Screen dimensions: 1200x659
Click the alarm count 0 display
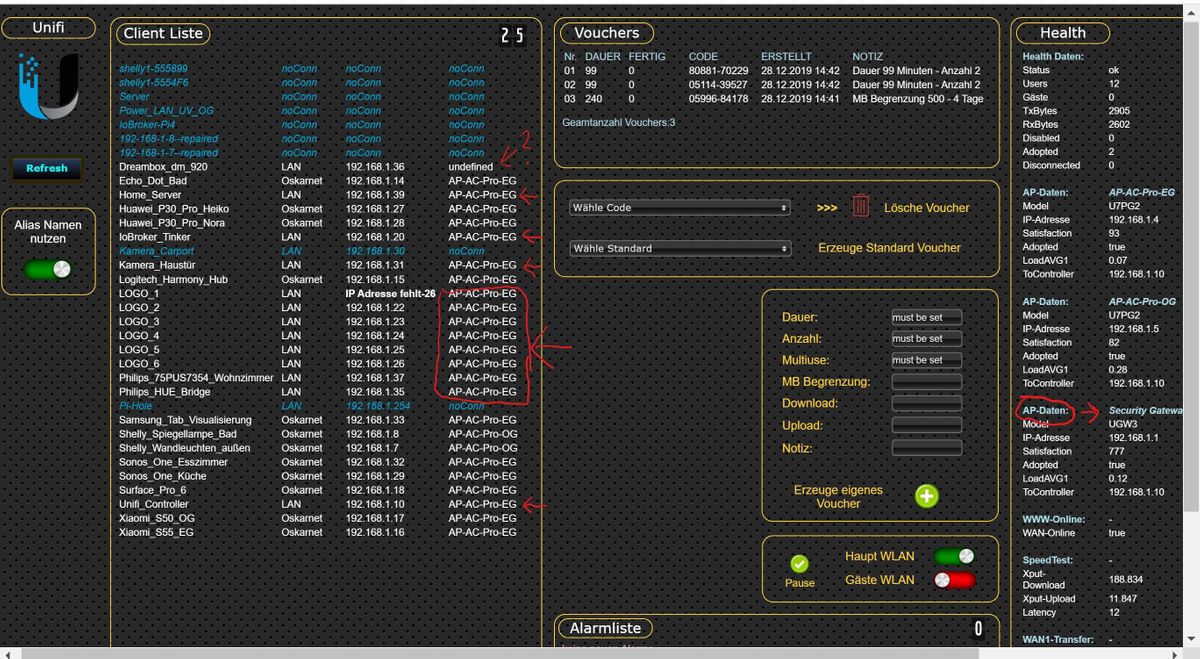click(978, 629)
